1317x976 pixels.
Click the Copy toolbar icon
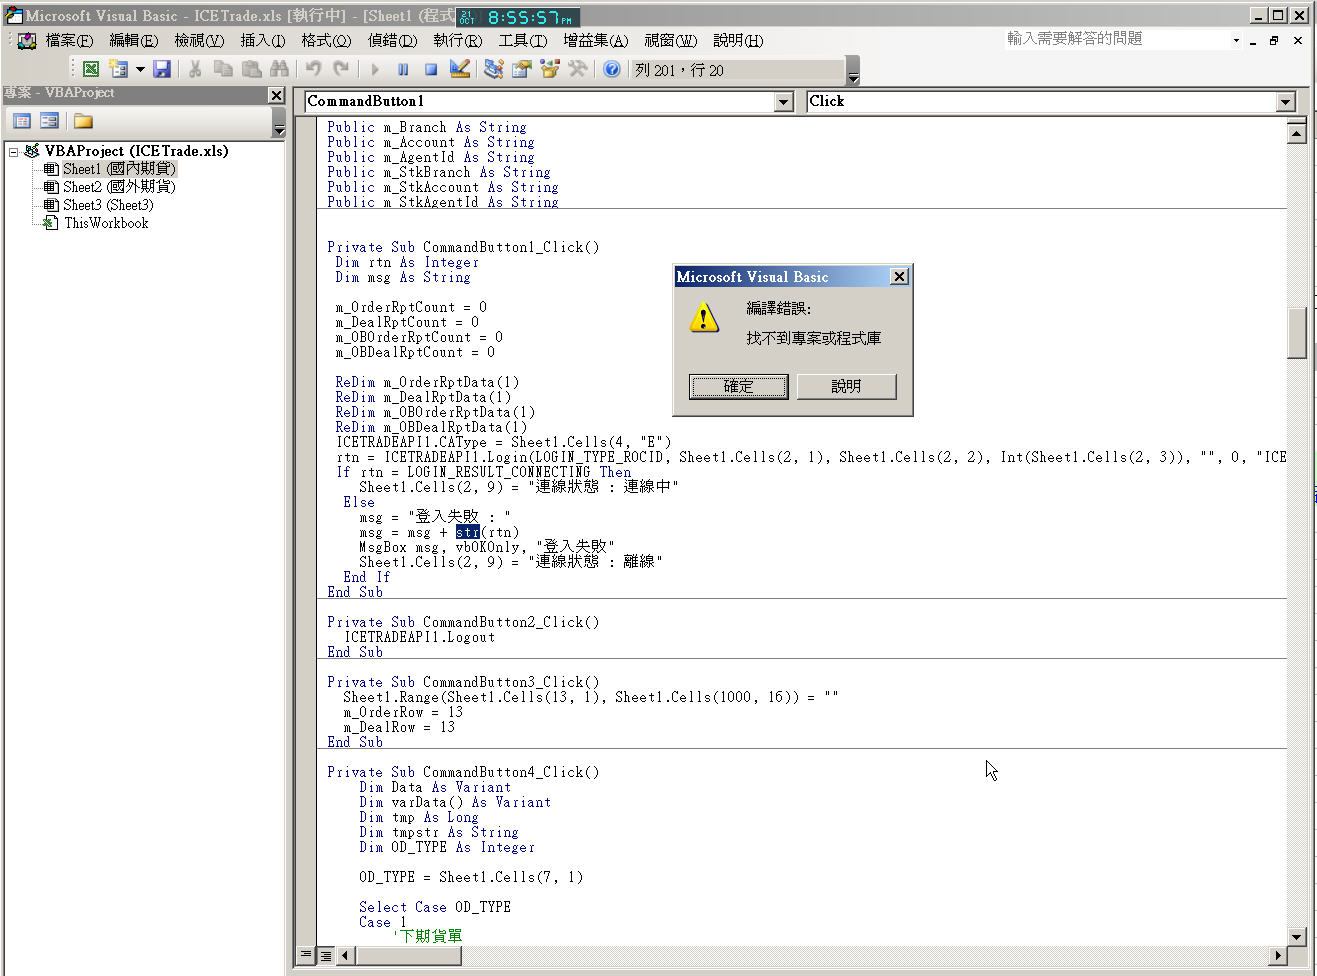tap(223, 69)
